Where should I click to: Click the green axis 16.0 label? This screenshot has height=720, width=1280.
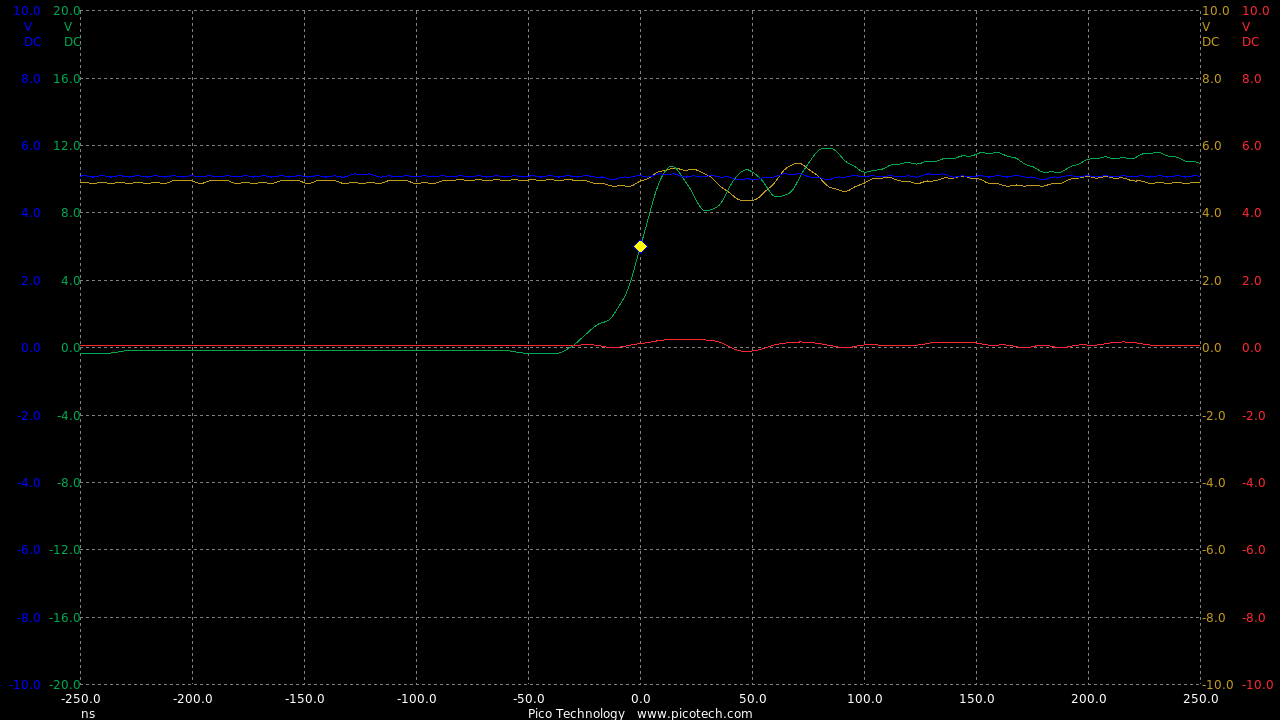point(66,78)
